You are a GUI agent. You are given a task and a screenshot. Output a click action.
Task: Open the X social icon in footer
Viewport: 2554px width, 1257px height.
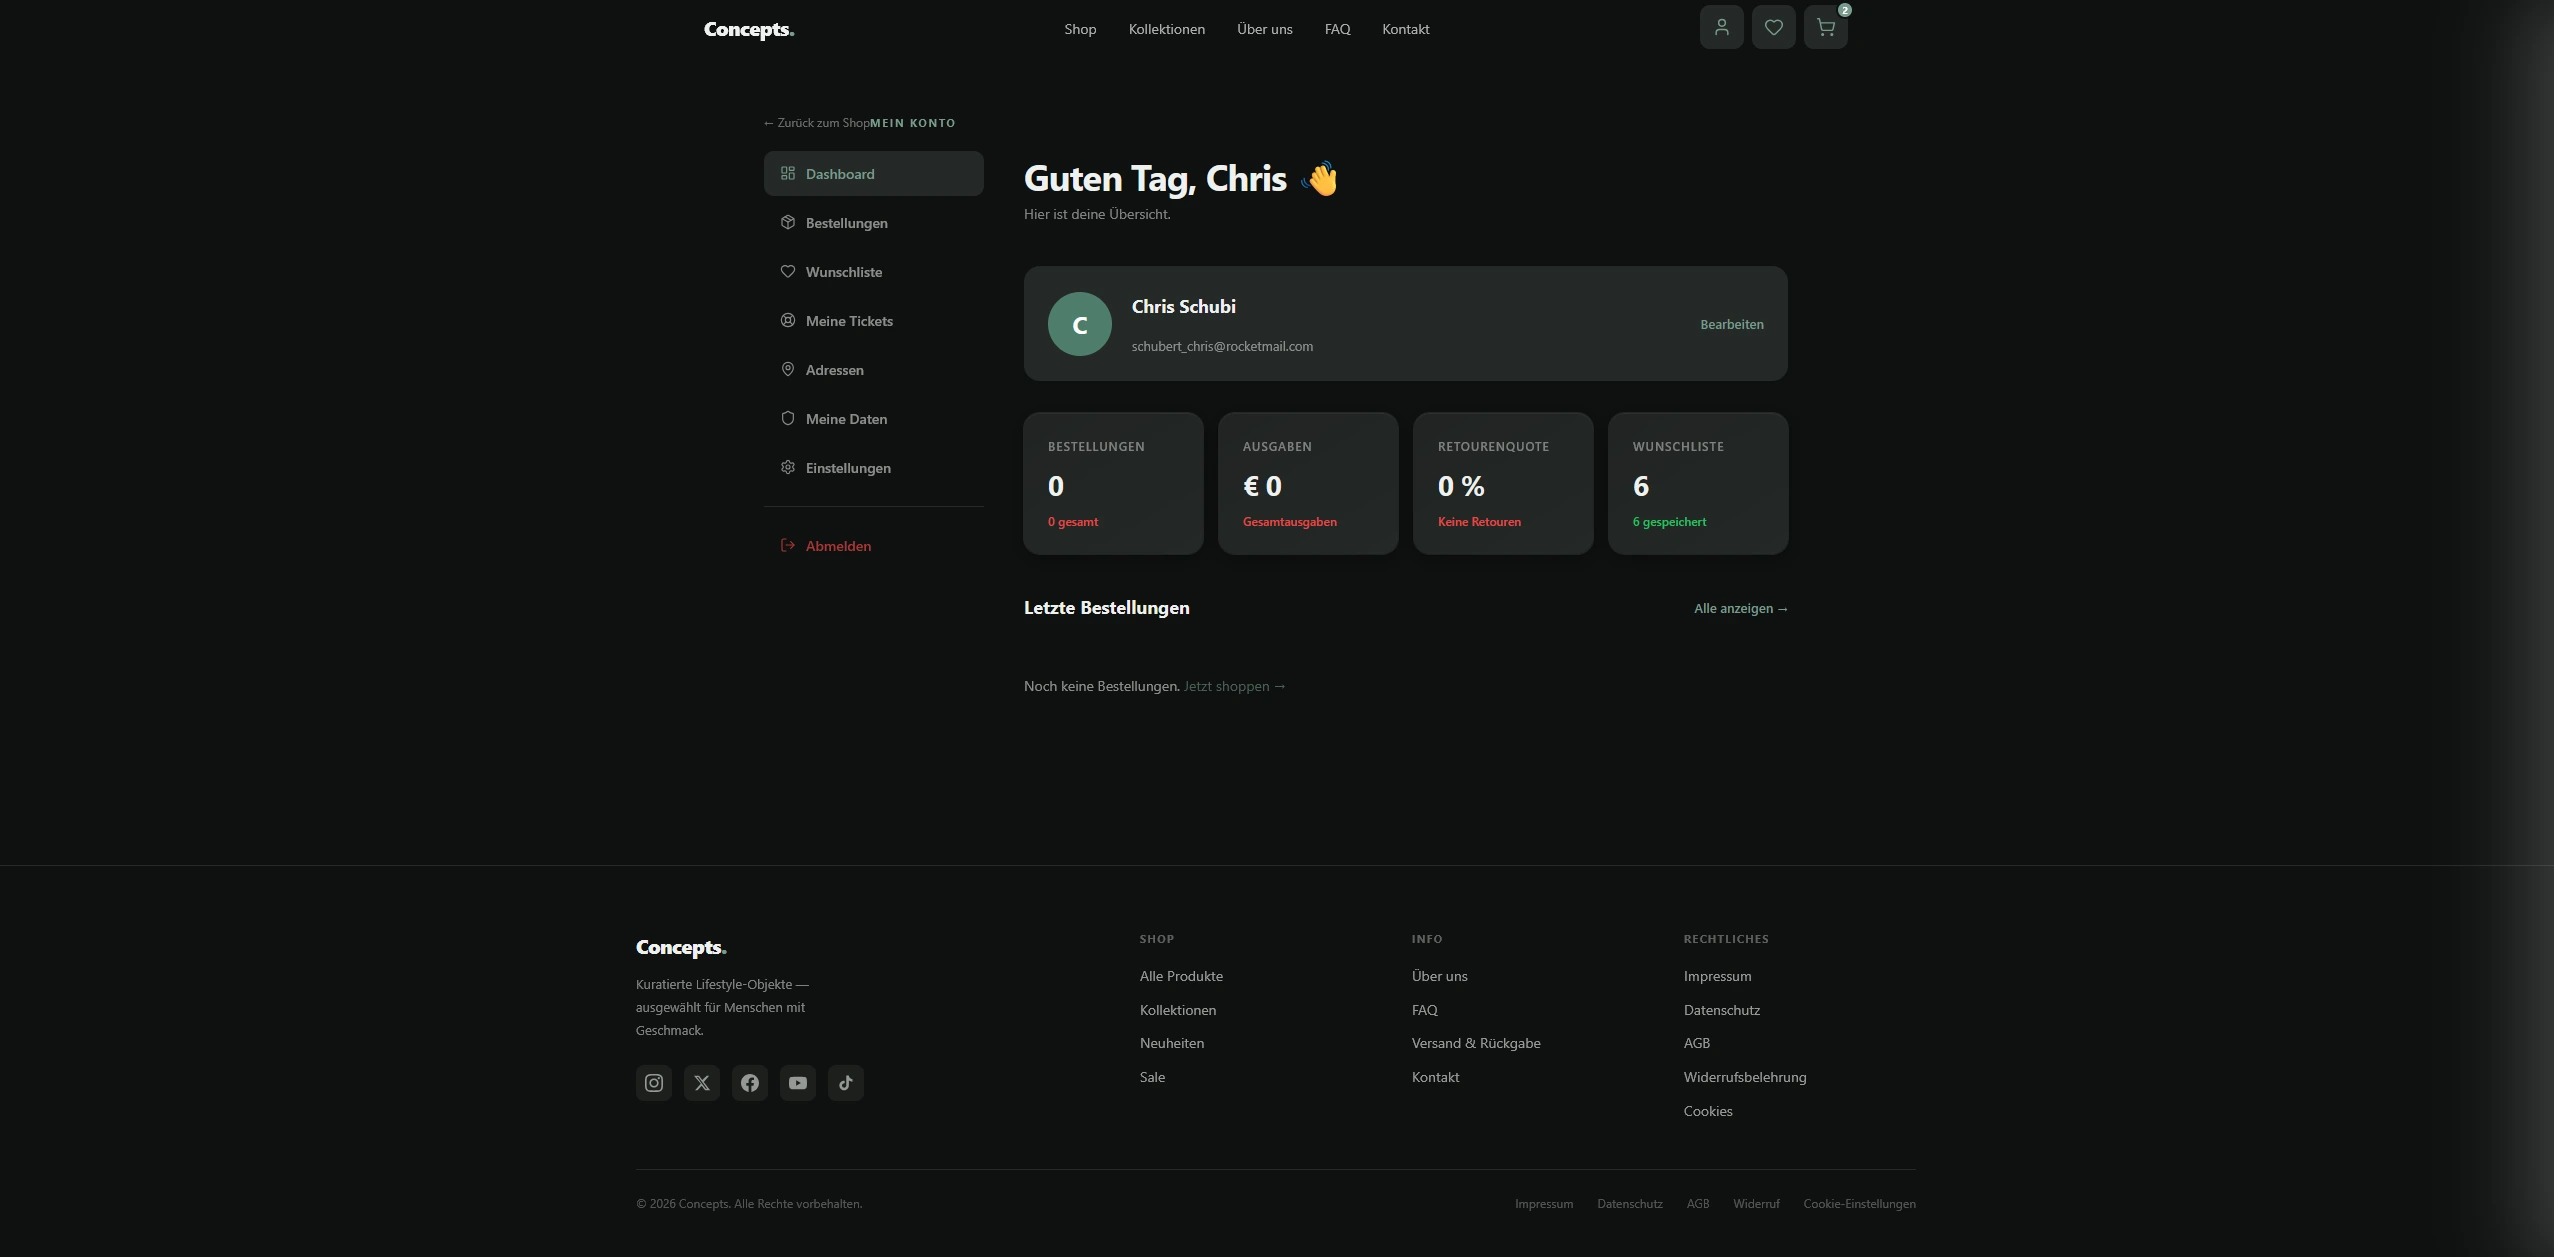(702, 1083)
